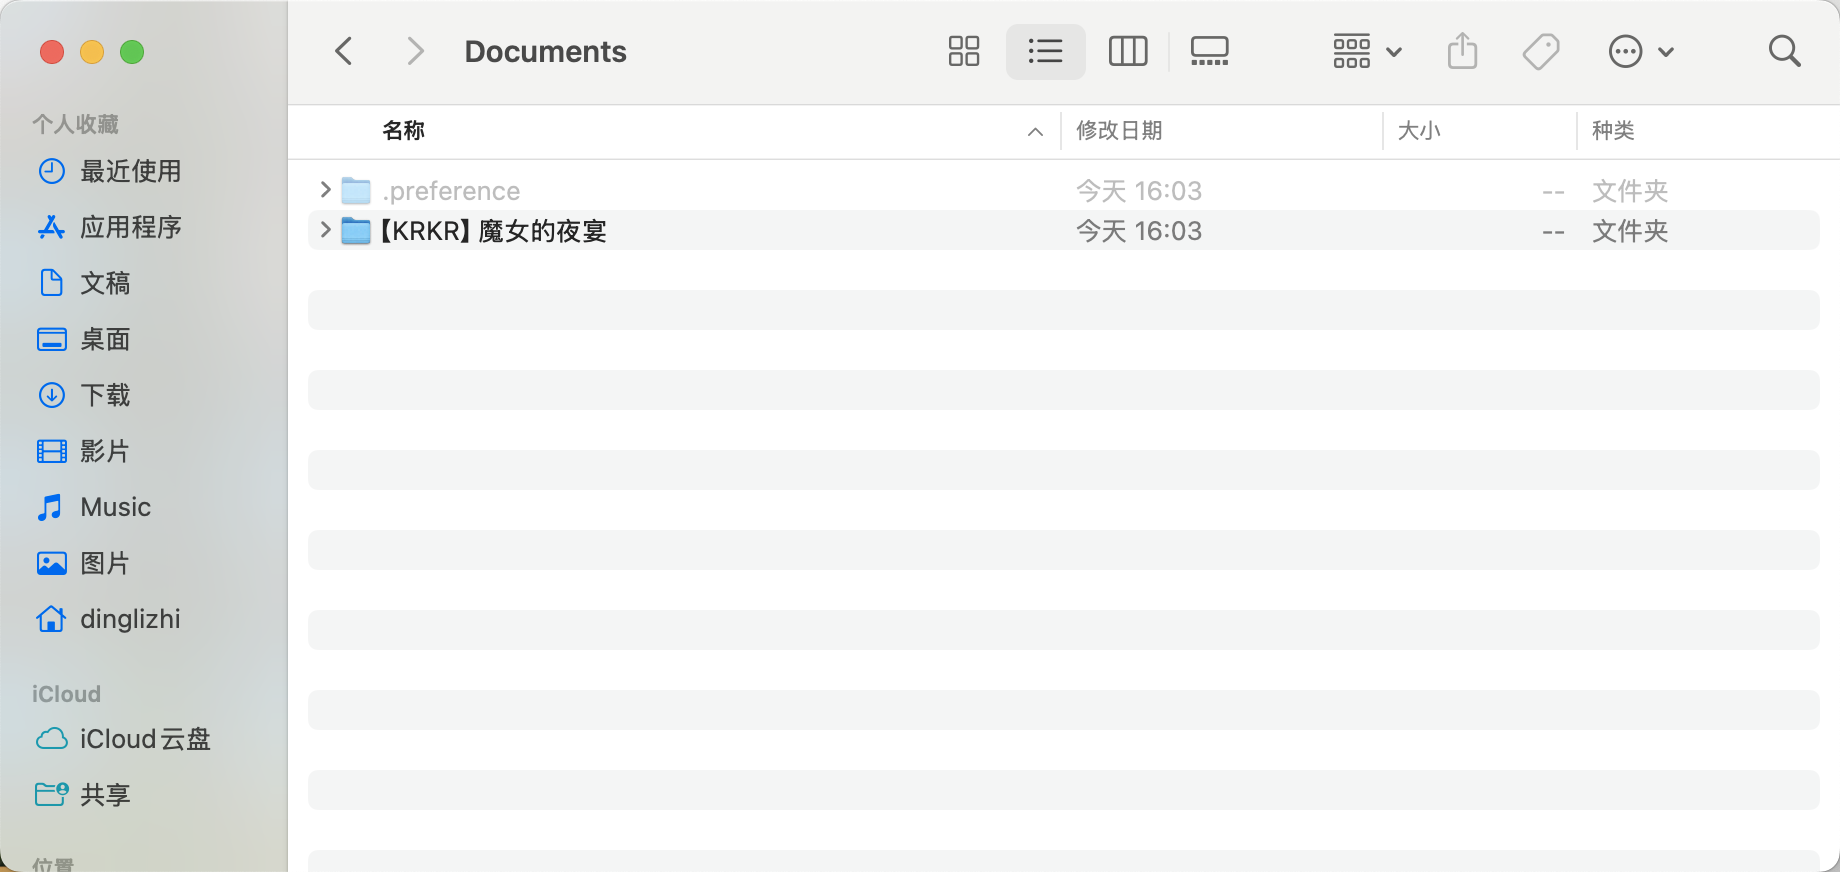Viewport: 1840px width, 872px height.
Task: Expand the .preference folder
Action: click(325, 190)
